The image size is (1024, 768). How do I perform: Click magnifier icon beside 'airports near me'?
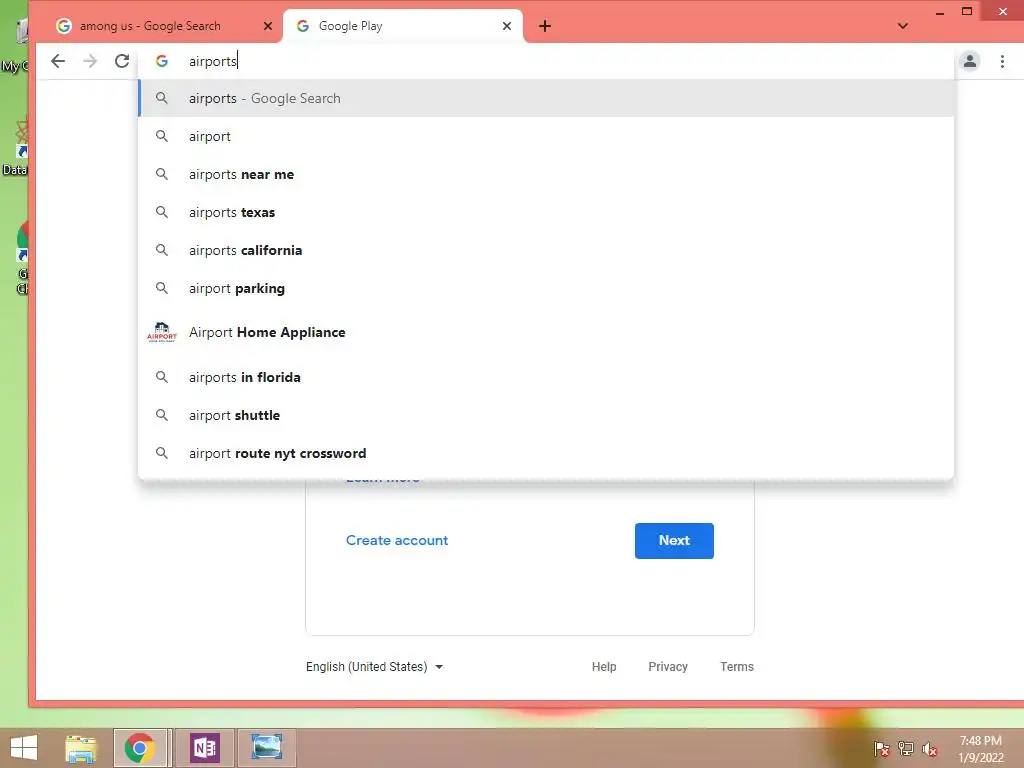[x=162, y=174]
